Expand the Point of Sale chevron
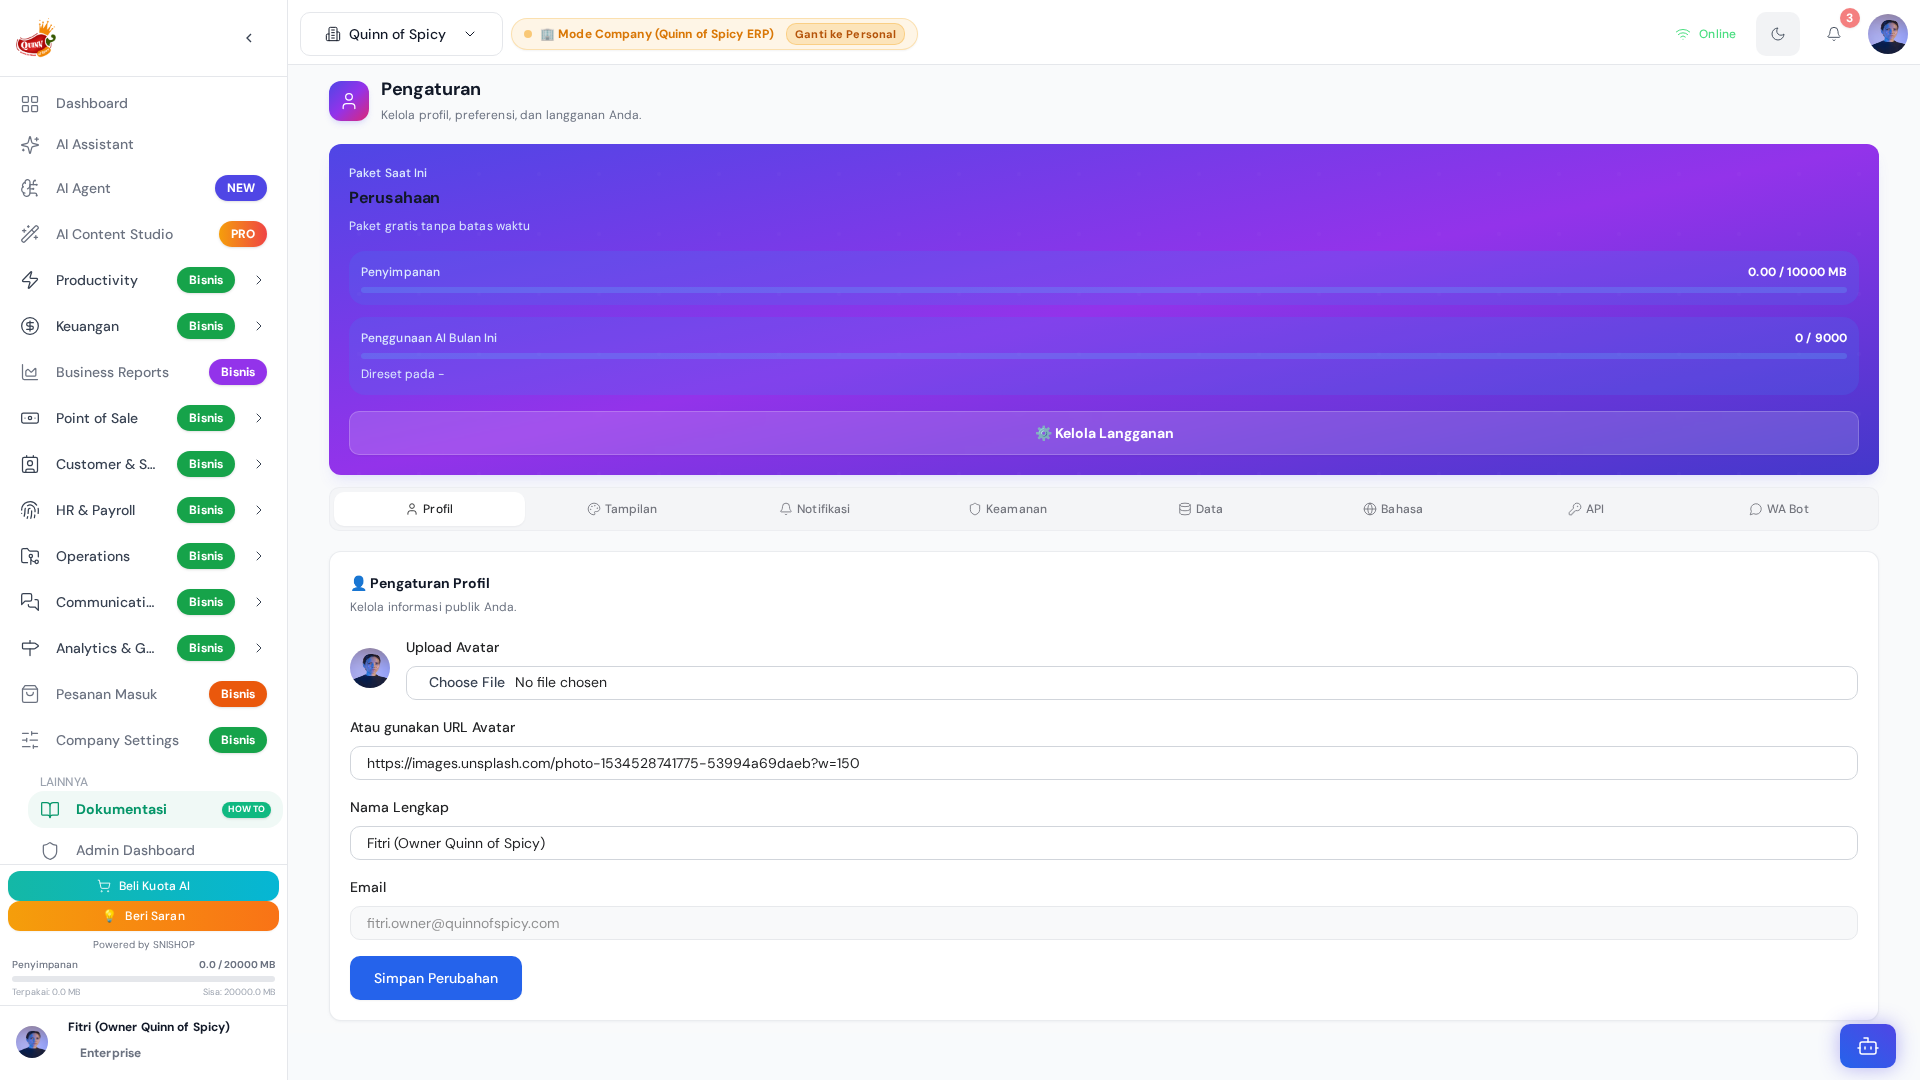The height and width of the screenshot is (1080, 1920). [258, 418]
